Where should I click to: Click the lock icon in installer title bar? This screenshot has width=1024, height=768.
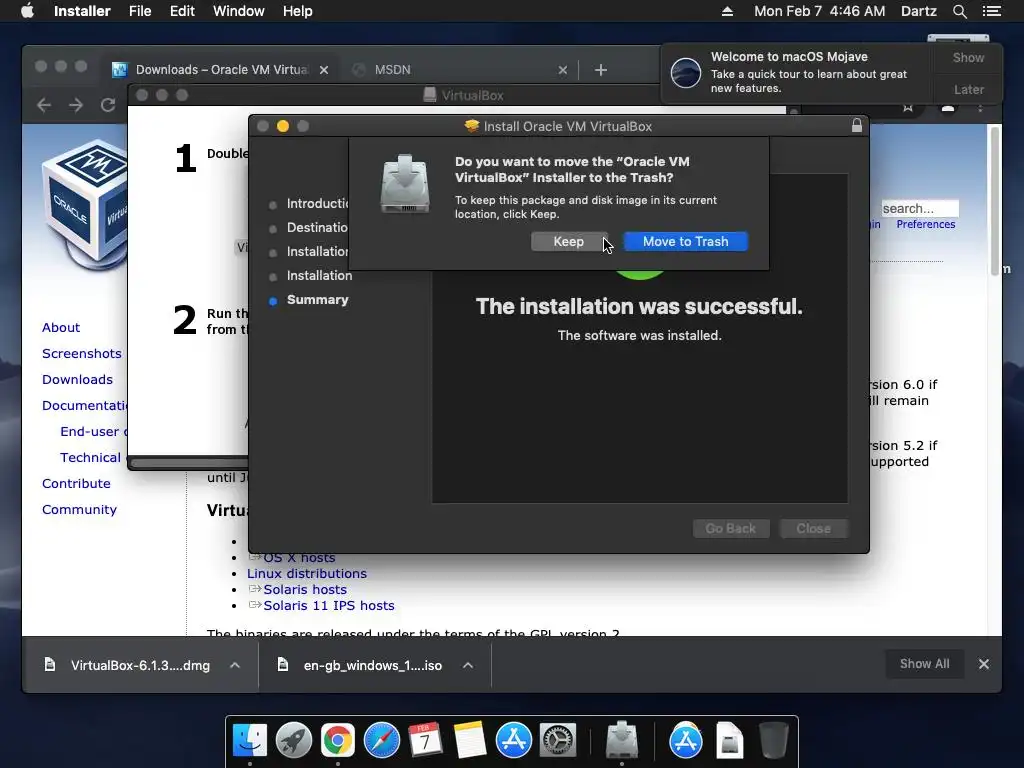coord(857,126)
